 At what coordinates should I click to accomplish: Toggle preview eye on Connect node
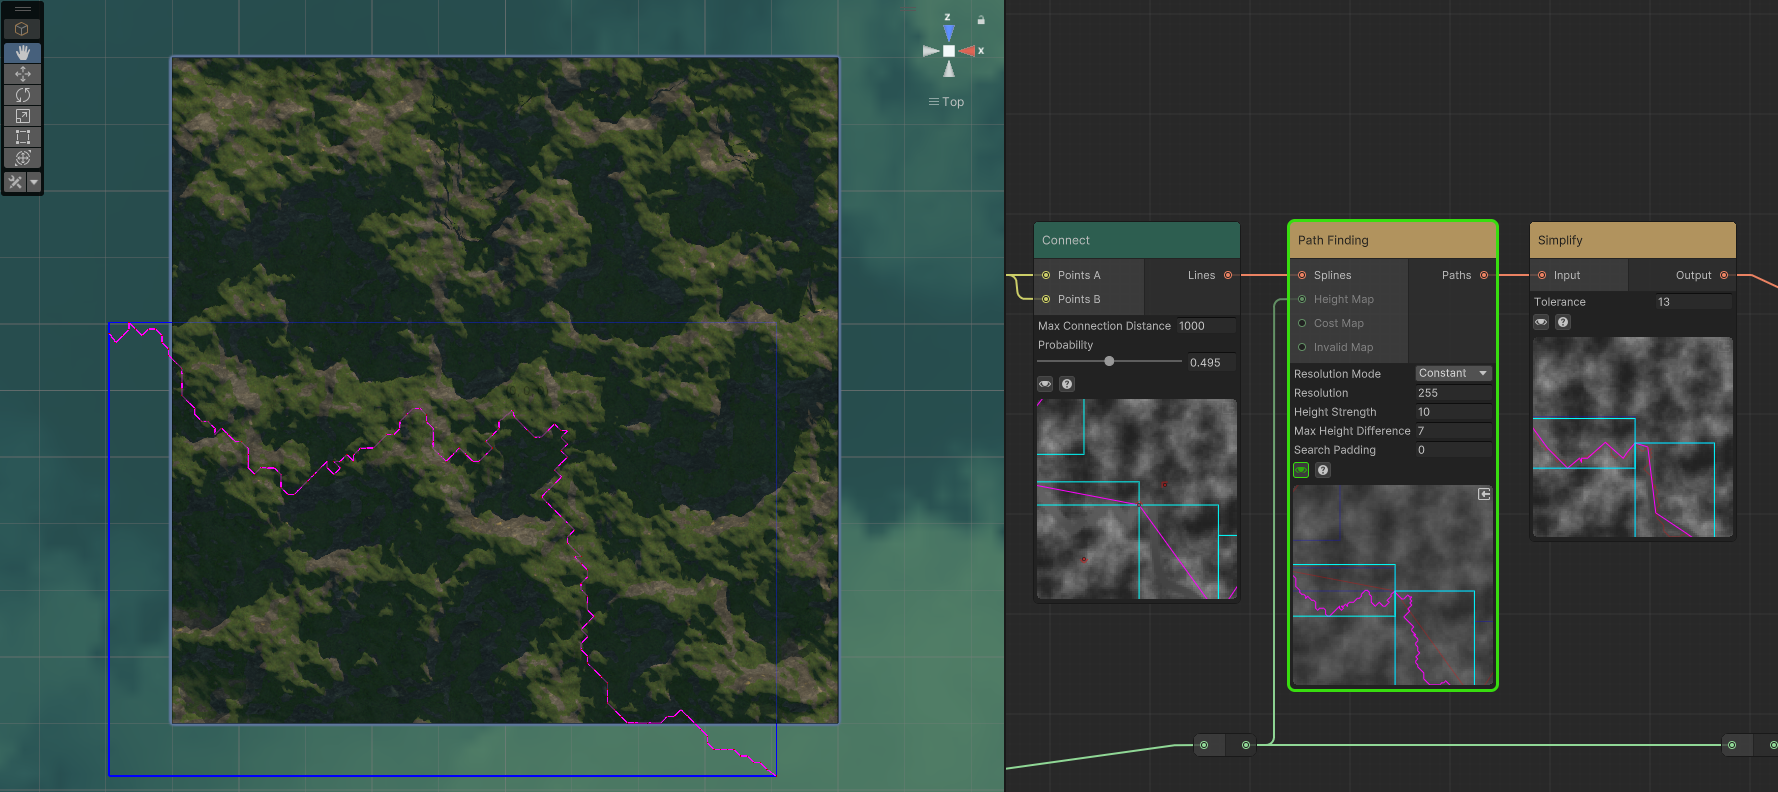point(1045,384)
